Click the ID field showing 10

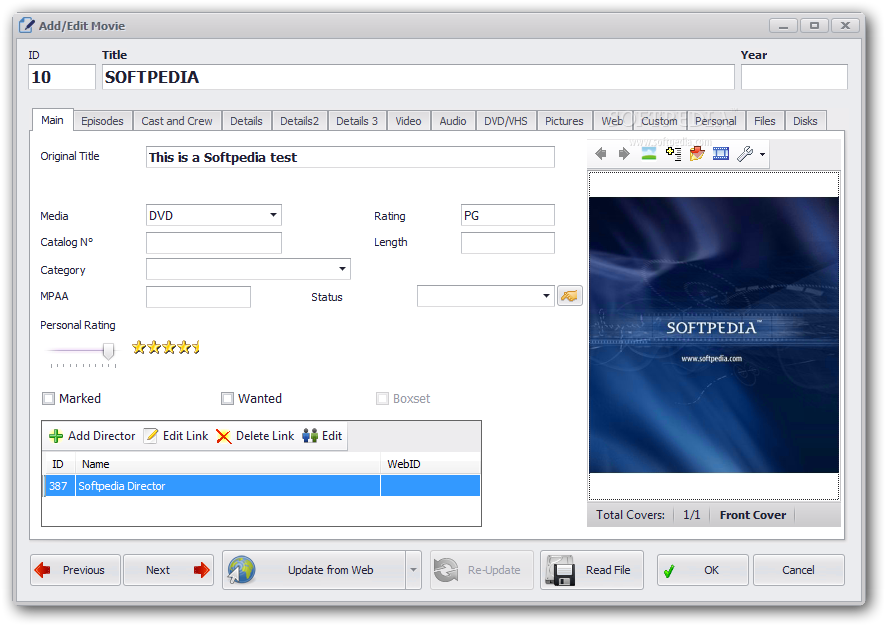click(x=62, y=77)
